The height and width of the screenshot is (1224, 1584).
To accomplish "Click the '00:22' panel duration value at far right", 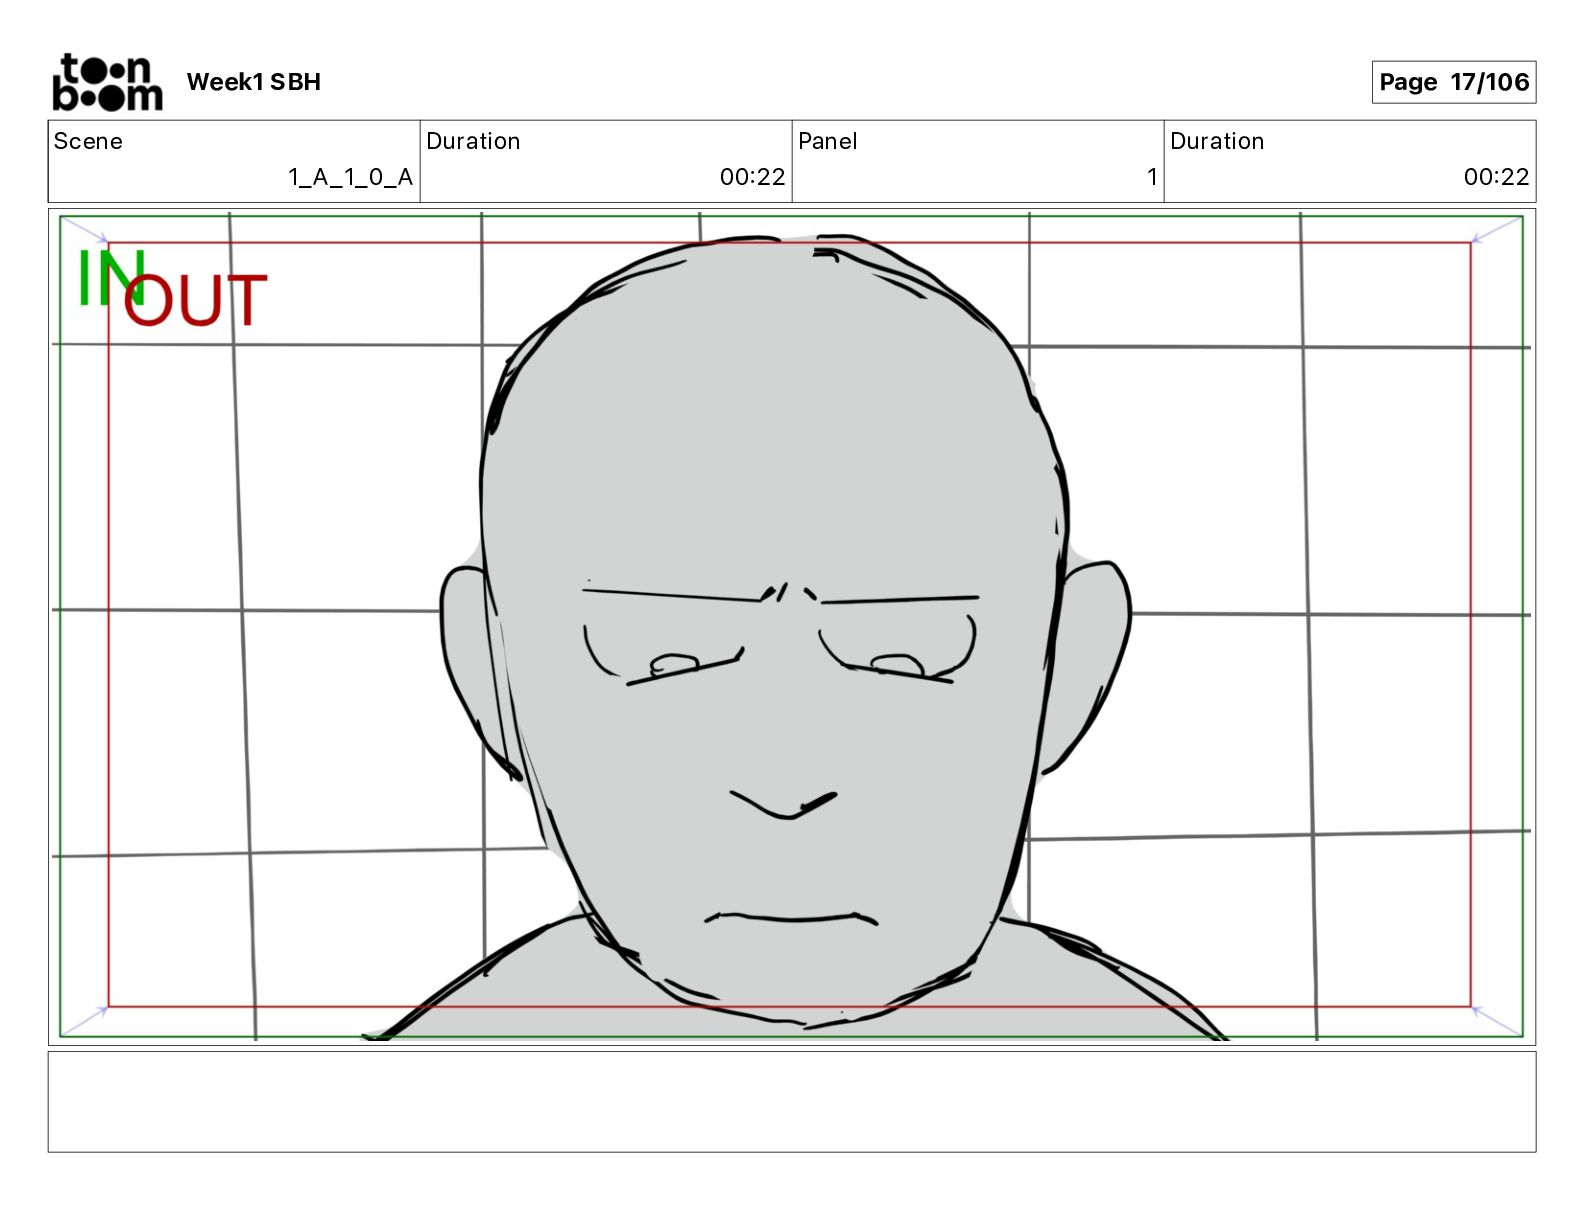I will coord(1496,177).
